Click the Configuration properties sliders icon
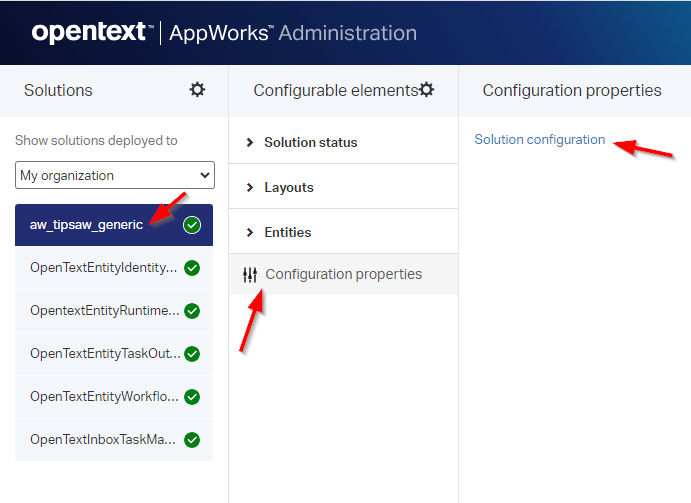691x503 pixels. point(250,275)
